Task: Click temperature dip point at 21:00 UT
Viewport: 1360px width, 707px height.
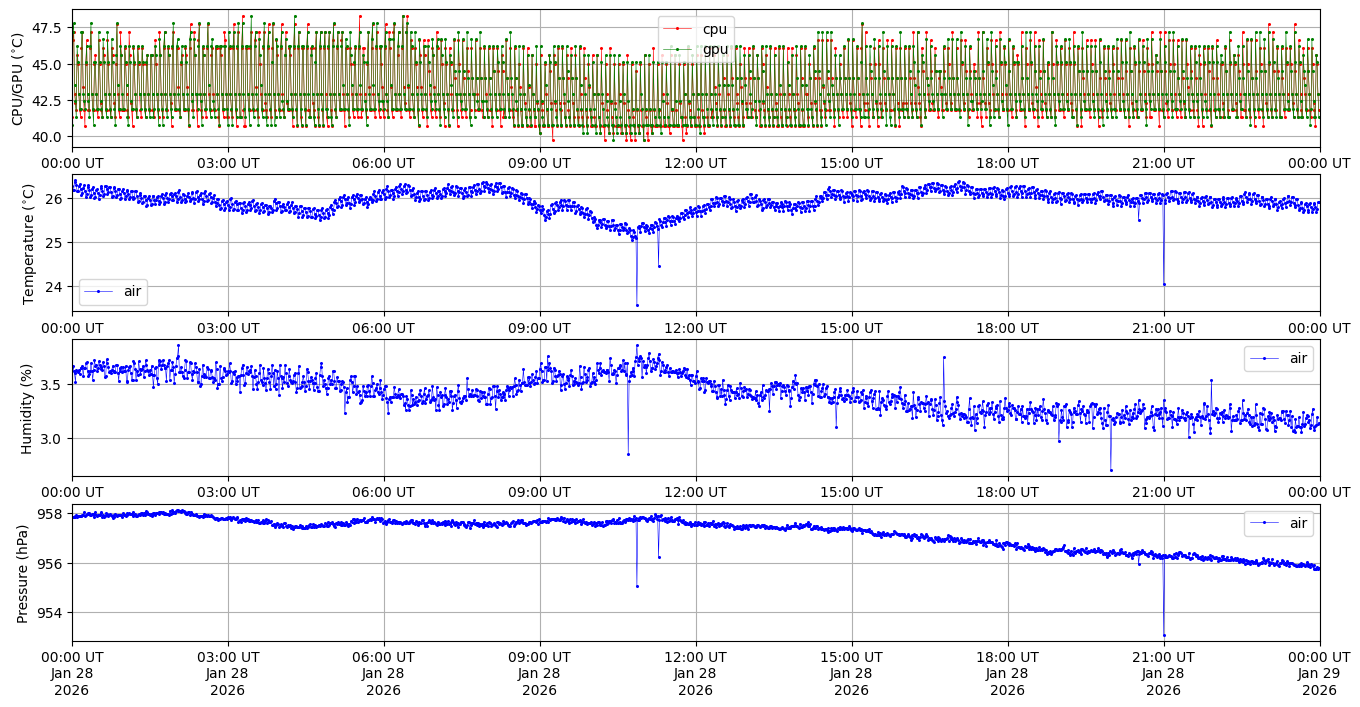Action: (x=1164, y=284)
